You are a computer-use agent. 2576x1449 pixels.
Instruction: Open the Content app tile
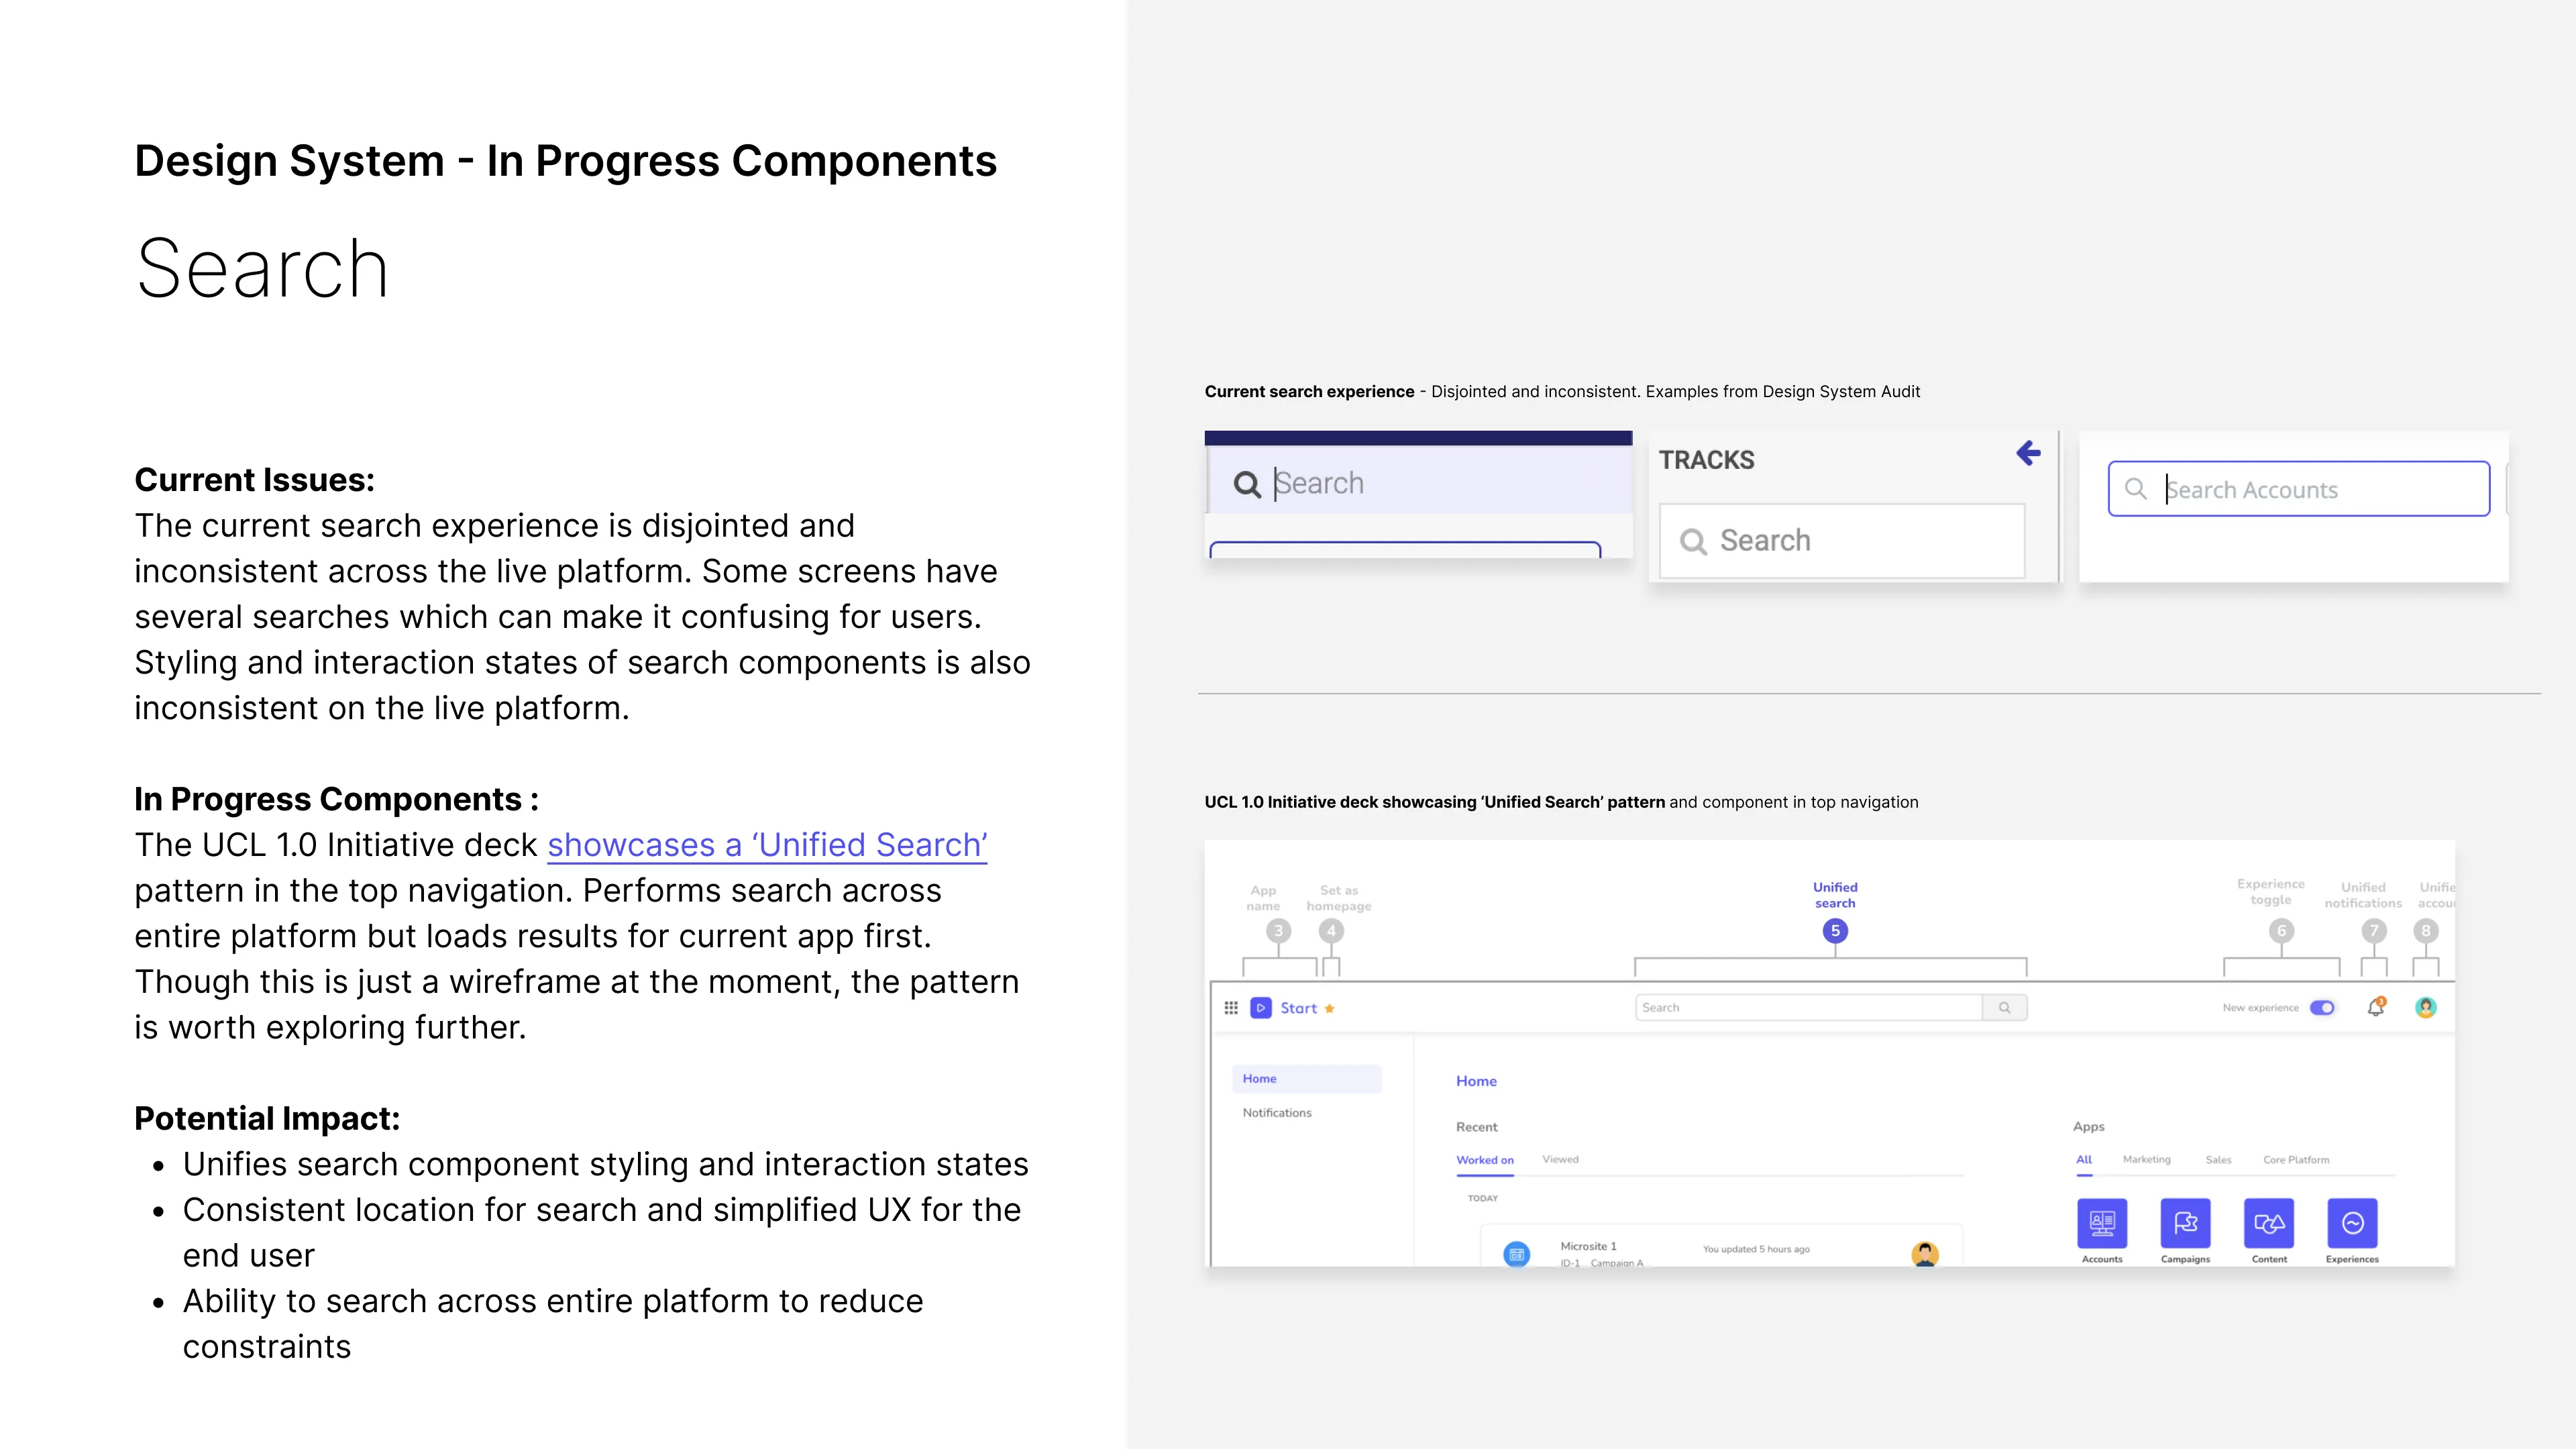[2269, 1223]
